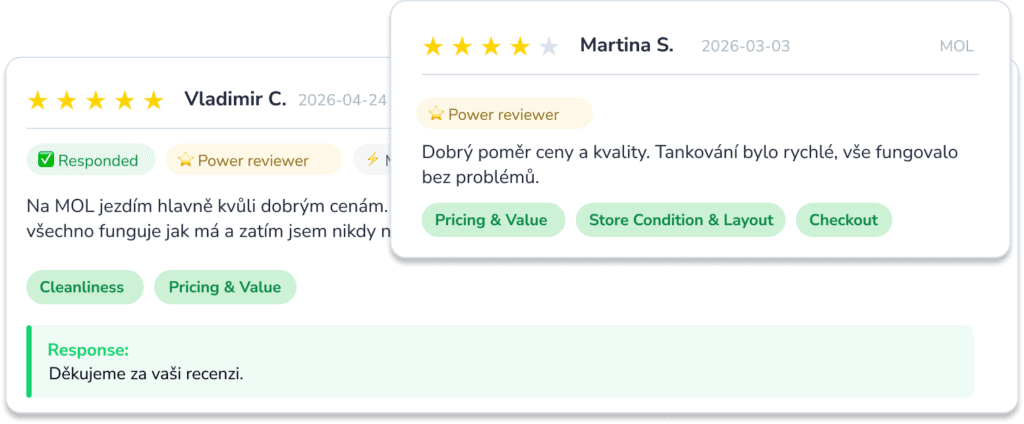Click the first star in Martina's rating

click(x=433, y=46)
